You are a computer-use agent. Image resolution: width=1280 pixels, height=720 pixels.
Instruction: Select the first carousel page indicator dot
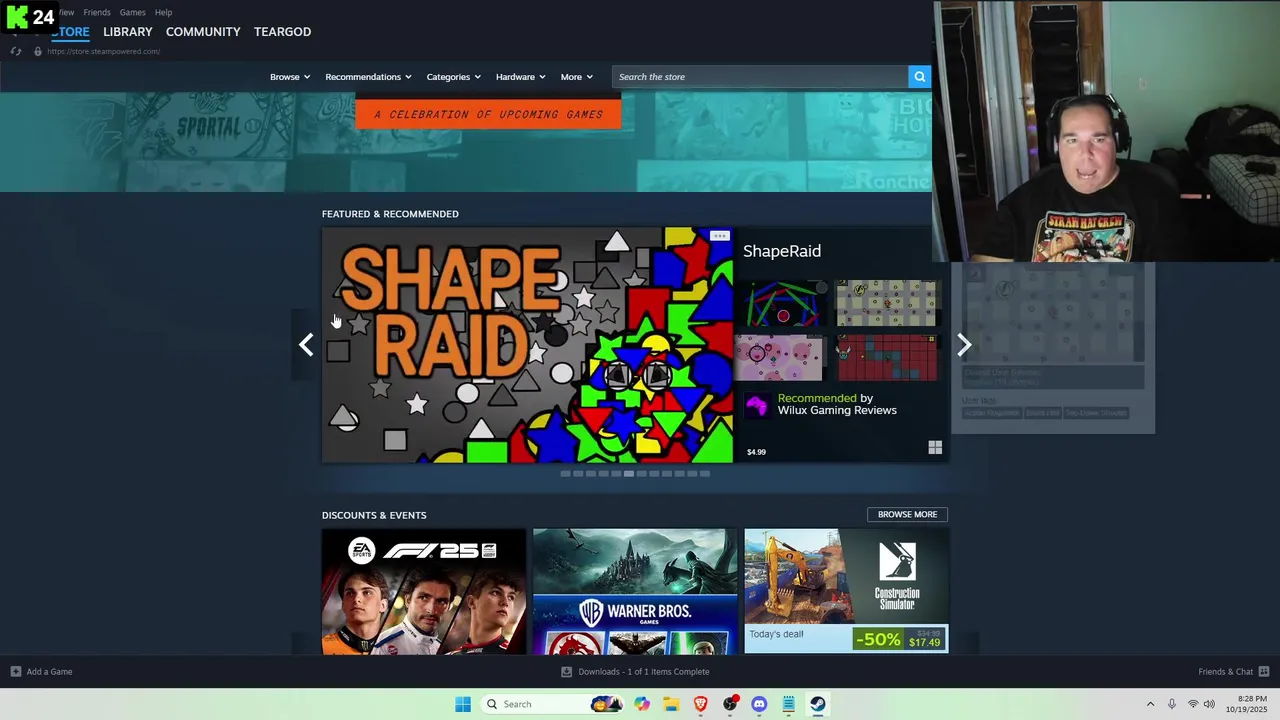tap(565, 474)
